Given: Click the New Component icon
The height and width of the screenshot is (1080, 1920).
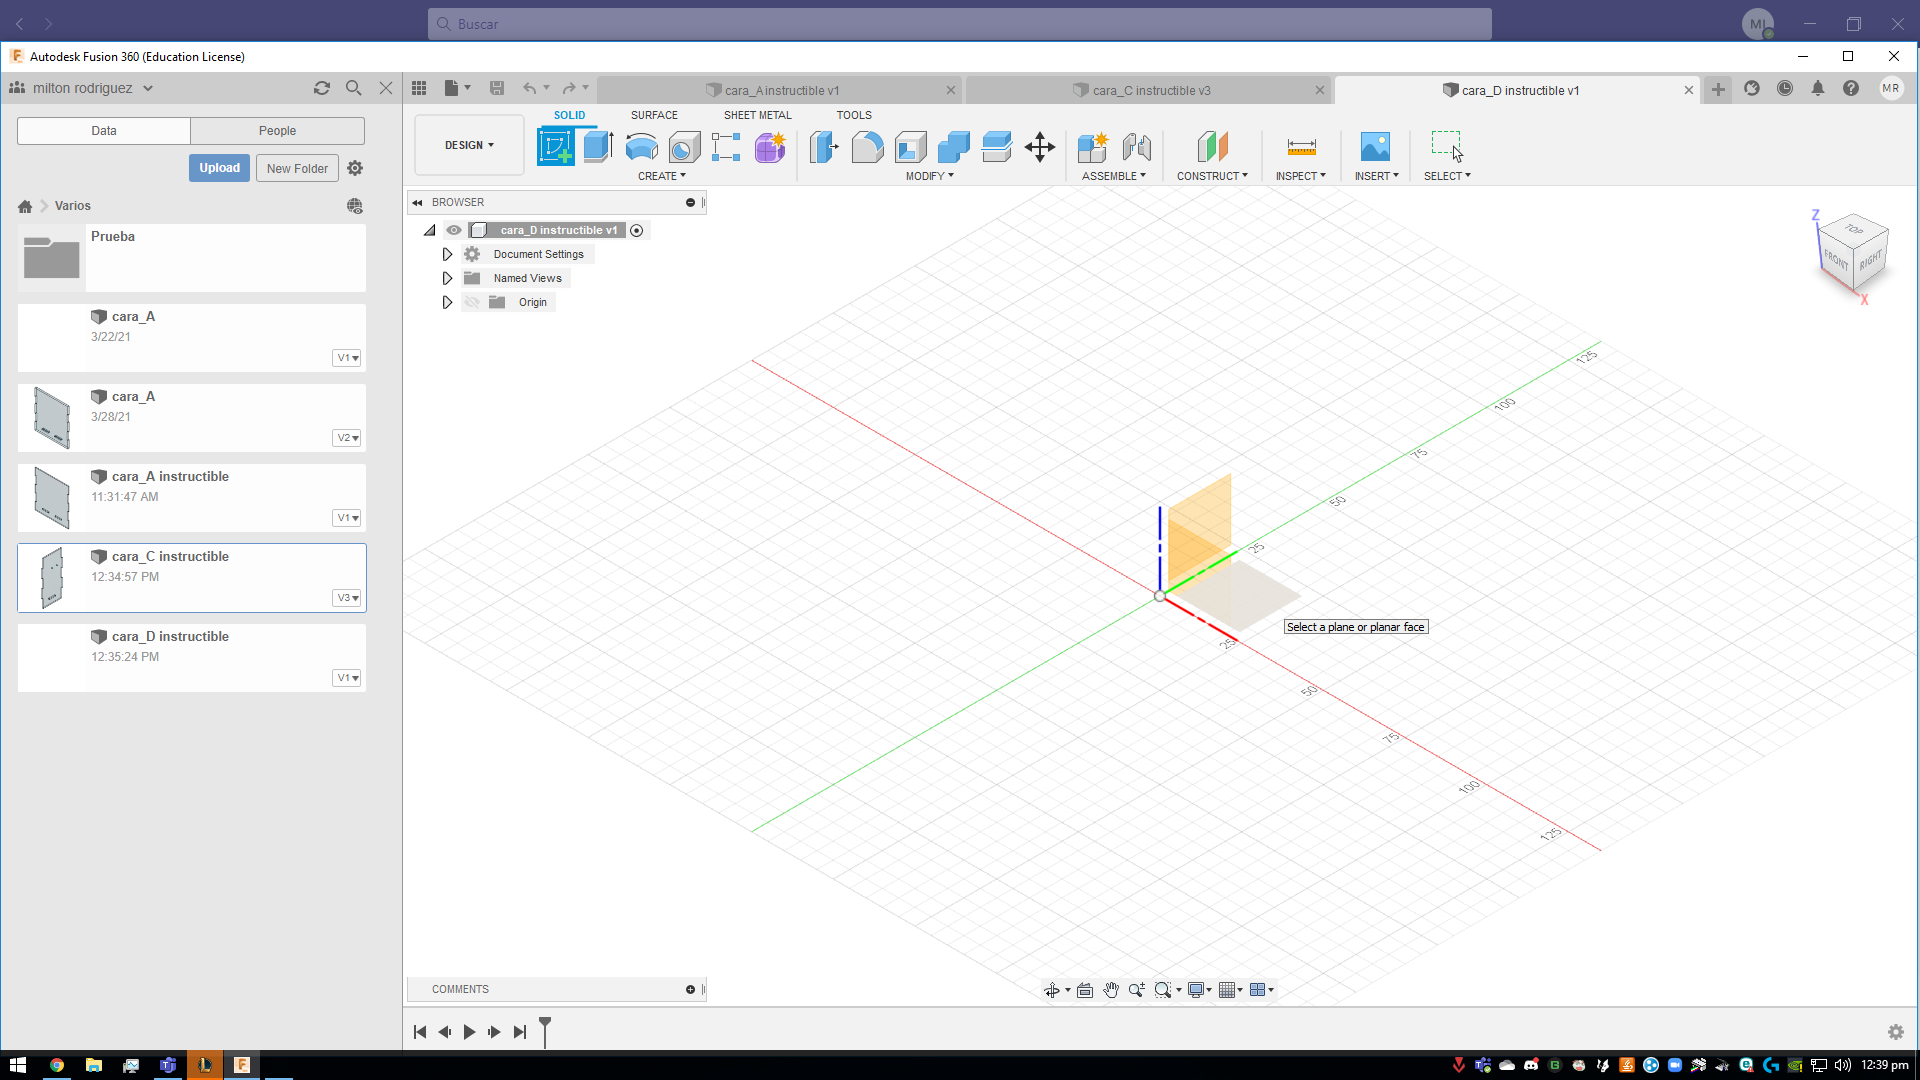Looking at the screenshot, I should click(1092, 147).
